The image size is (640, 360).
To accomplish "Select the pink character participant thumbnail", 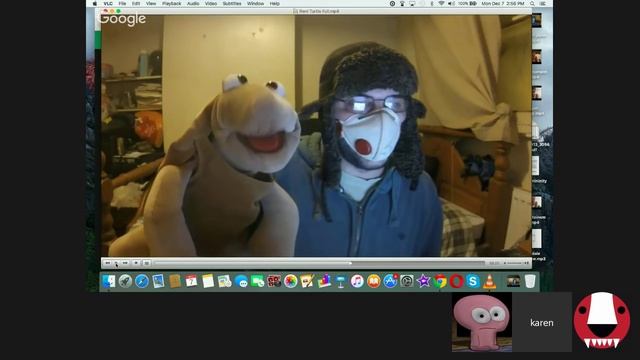I will coord(482,322).
